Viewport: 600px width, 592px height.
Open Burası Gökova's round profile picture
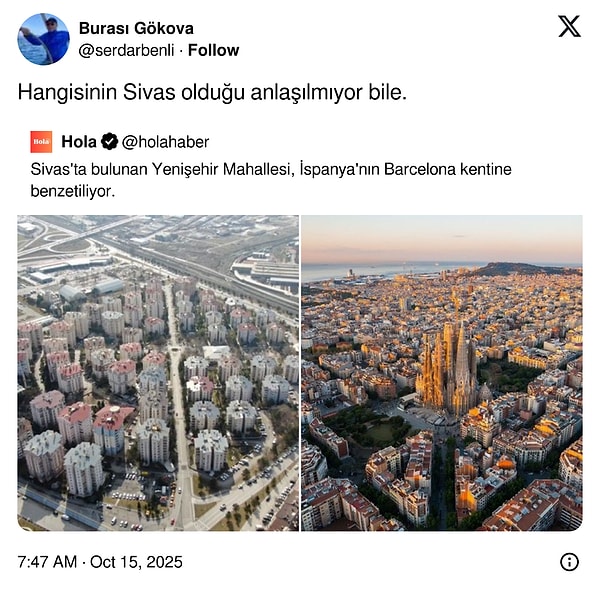[x=43, y=39]
